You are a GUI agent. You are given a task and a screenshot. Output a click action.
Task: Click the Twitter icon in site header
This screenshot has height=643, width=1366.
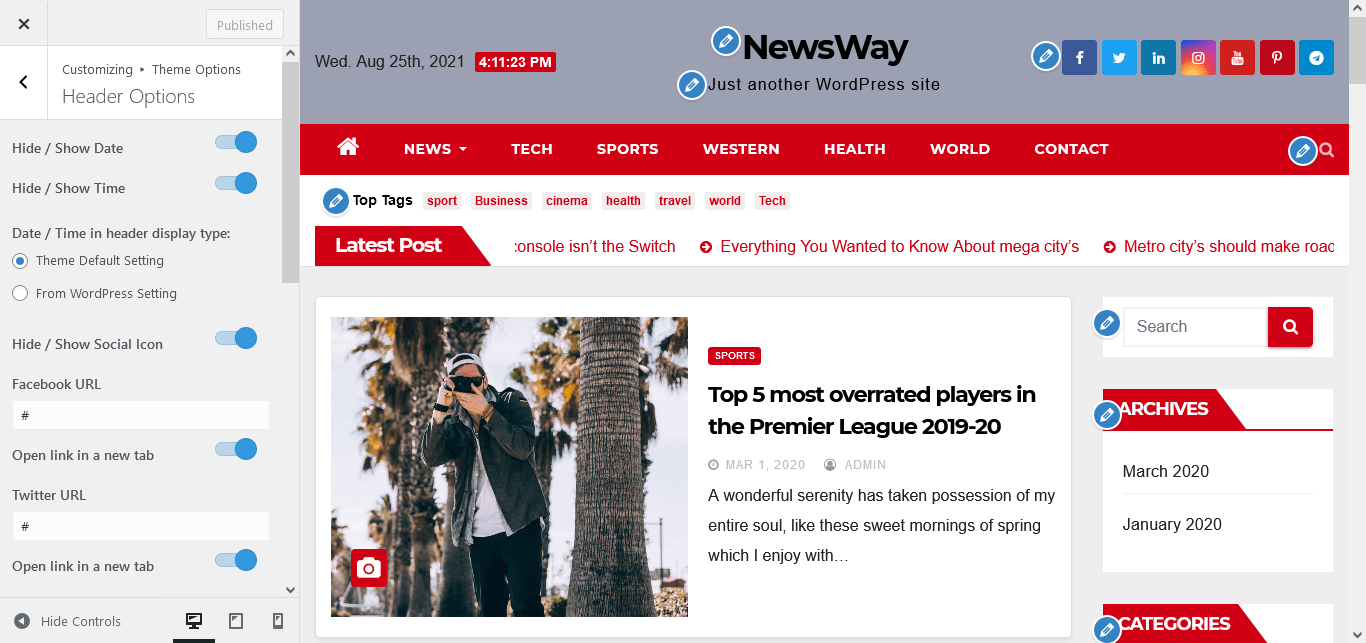click(1119, 58)
